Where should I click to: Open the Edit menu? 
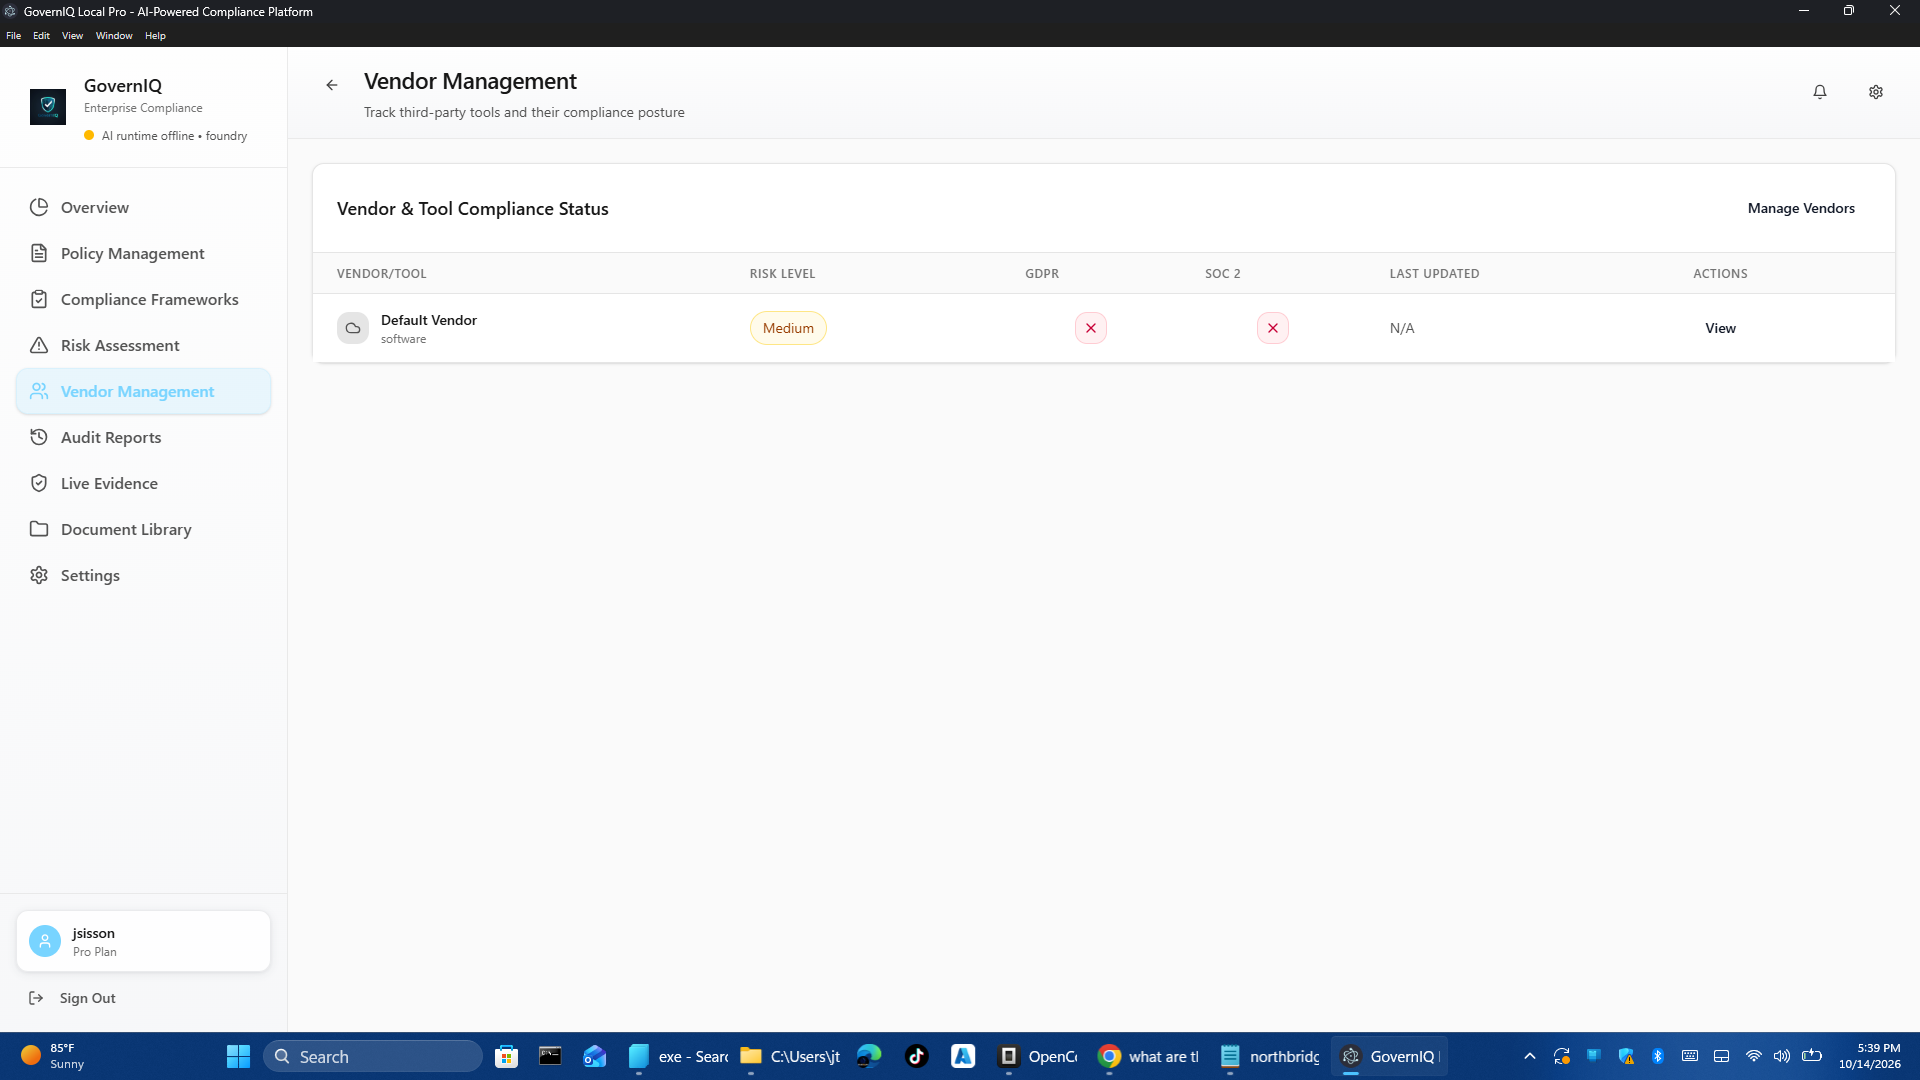click(41, 35)
